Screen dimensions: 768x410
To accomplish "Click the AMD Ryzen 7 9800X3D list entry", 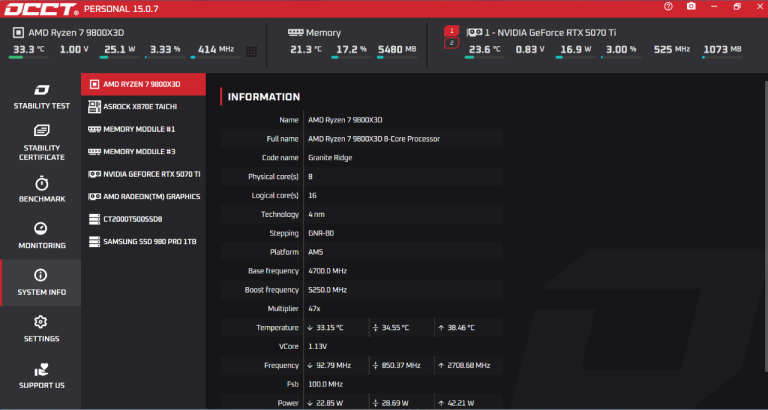I will click(143, 85).
